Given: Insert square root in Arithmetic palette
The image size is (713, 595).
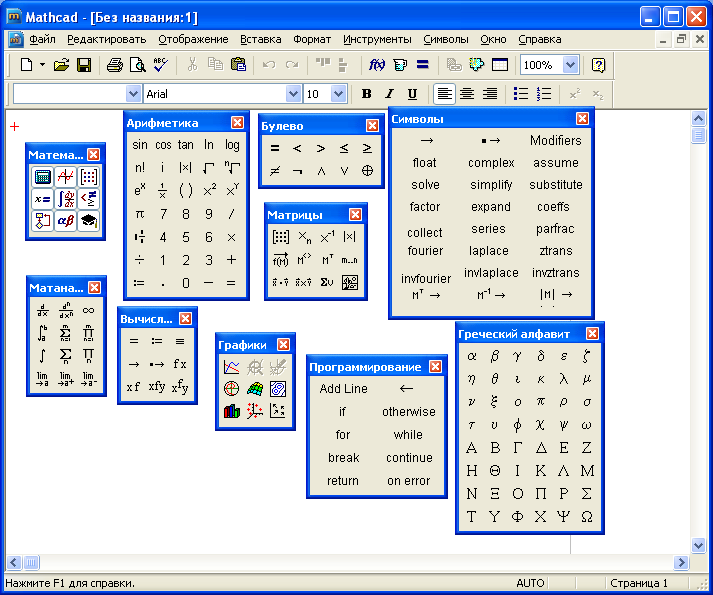Looking at the screenshot, I should click(x=209, y=168).
